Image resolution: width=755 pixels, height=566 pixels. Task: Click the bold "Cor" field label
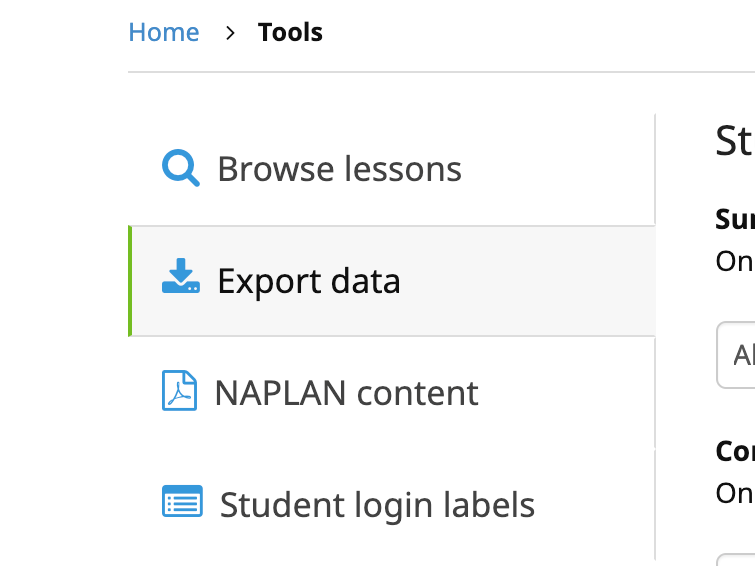tap(735, 451)
